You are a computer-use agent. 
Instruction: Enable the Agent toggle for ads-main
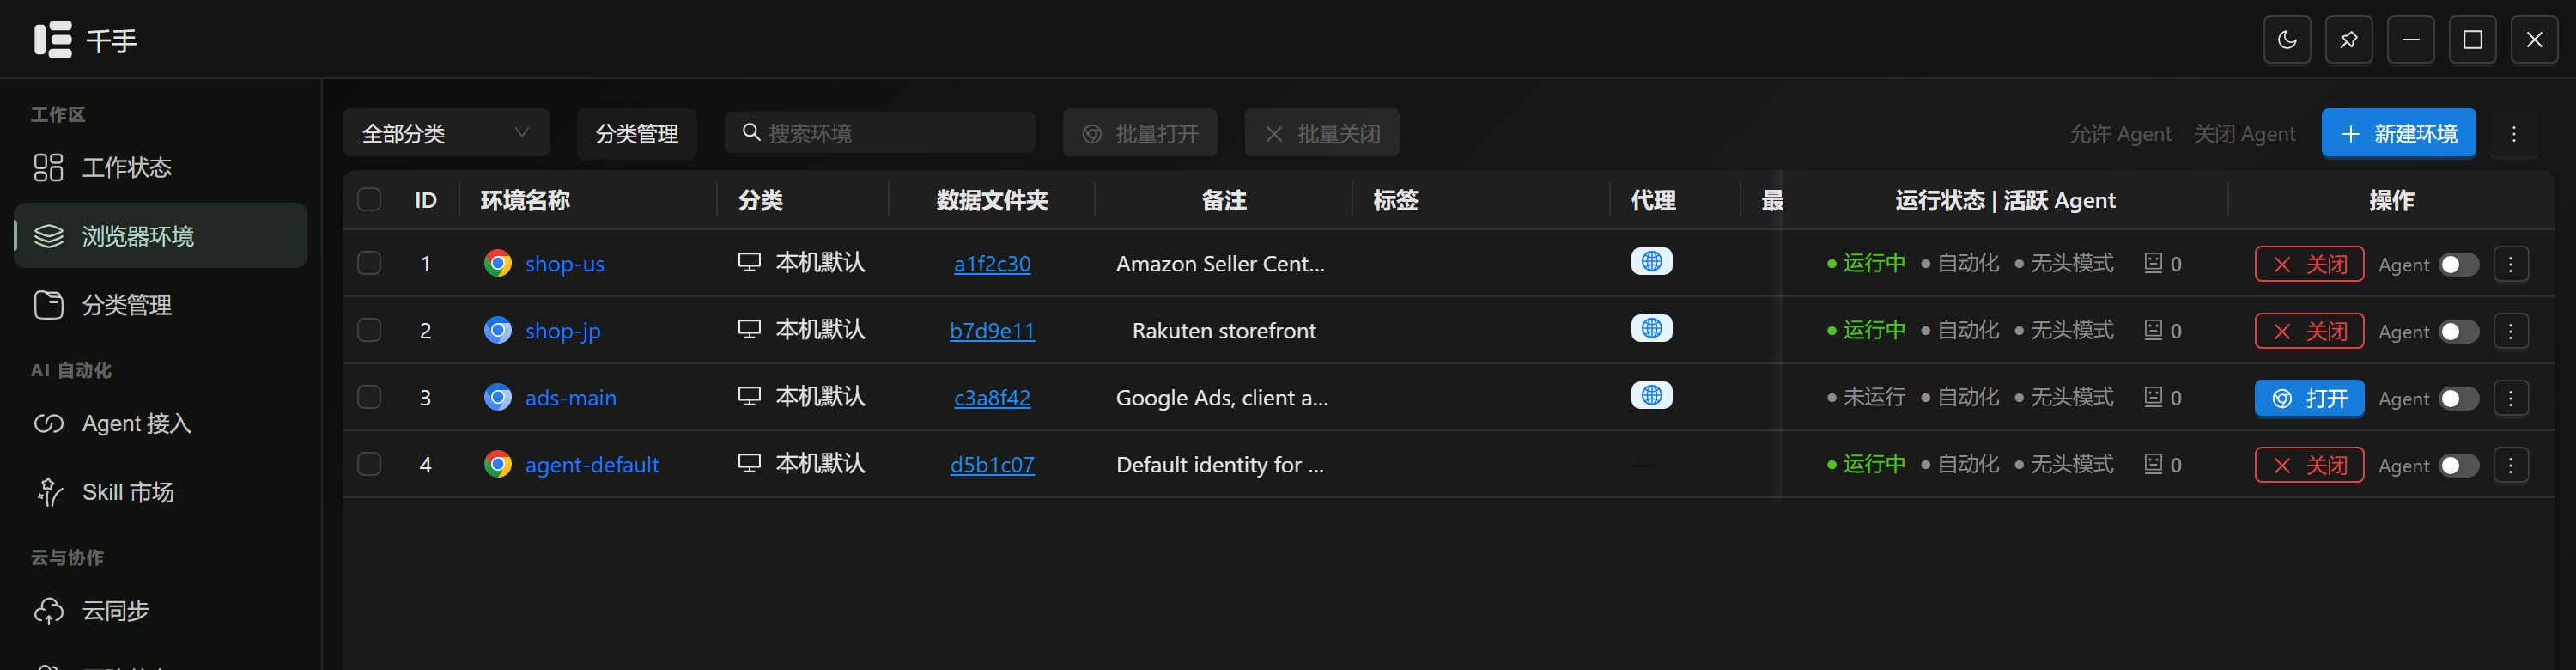[x=2459, y=399]
